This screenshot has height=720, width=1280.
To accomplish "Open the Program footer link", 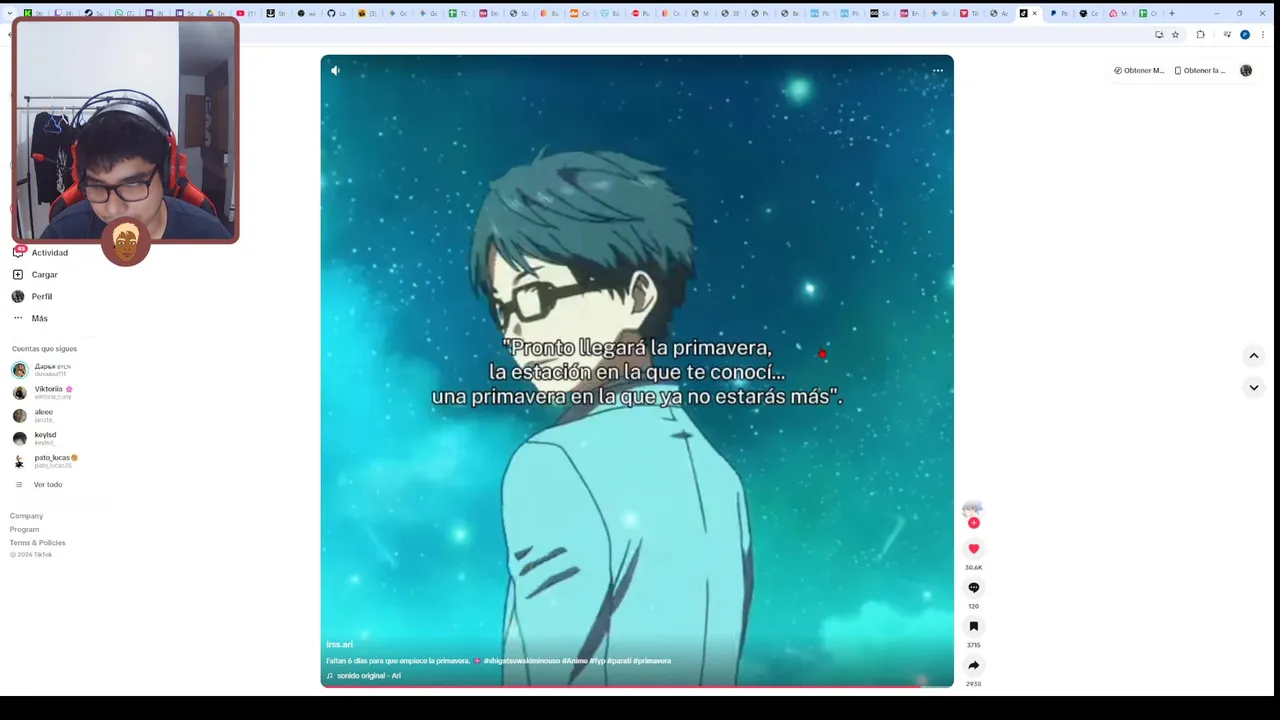I will (24, 529).
